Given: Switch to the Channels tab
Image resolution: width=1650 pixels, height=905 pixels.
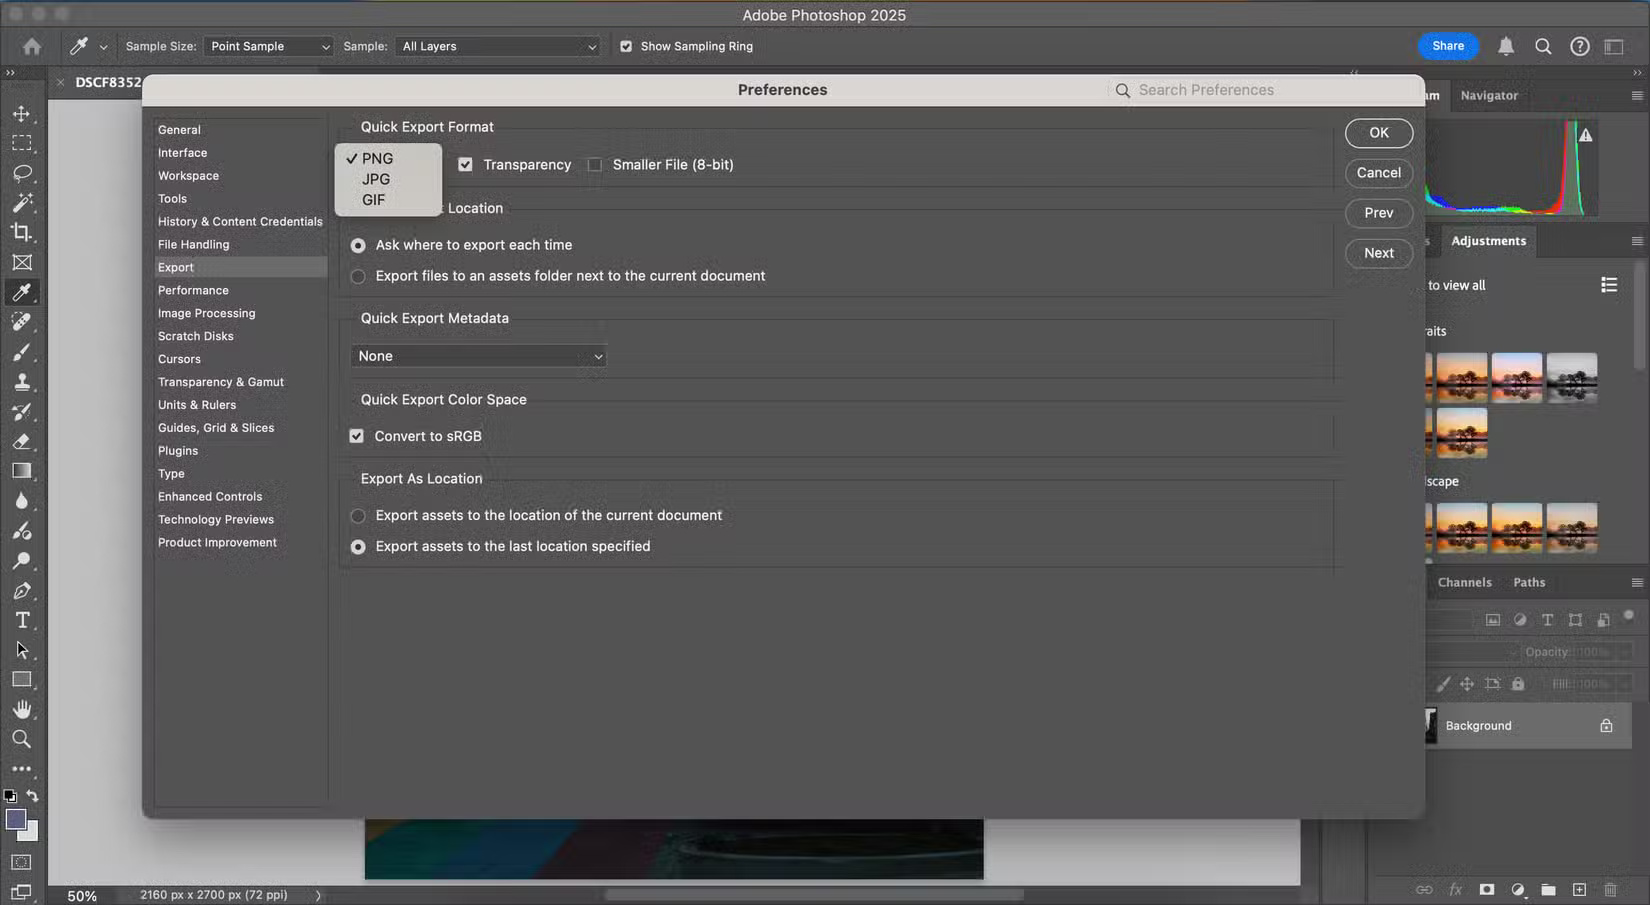Looking at the screenshot, I should [1464, 581].
